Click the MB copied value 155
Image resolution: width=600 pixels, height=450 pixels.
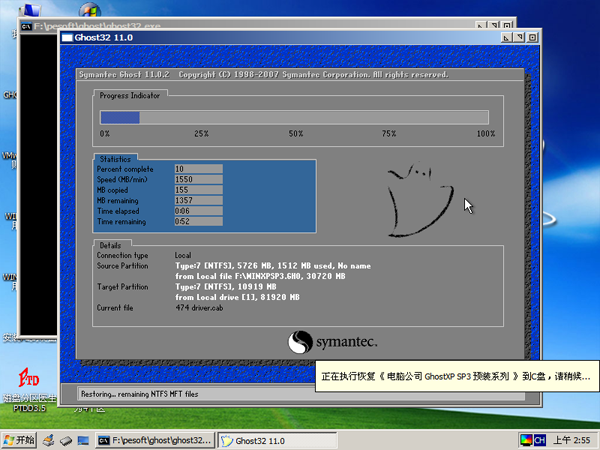point(199,190)
